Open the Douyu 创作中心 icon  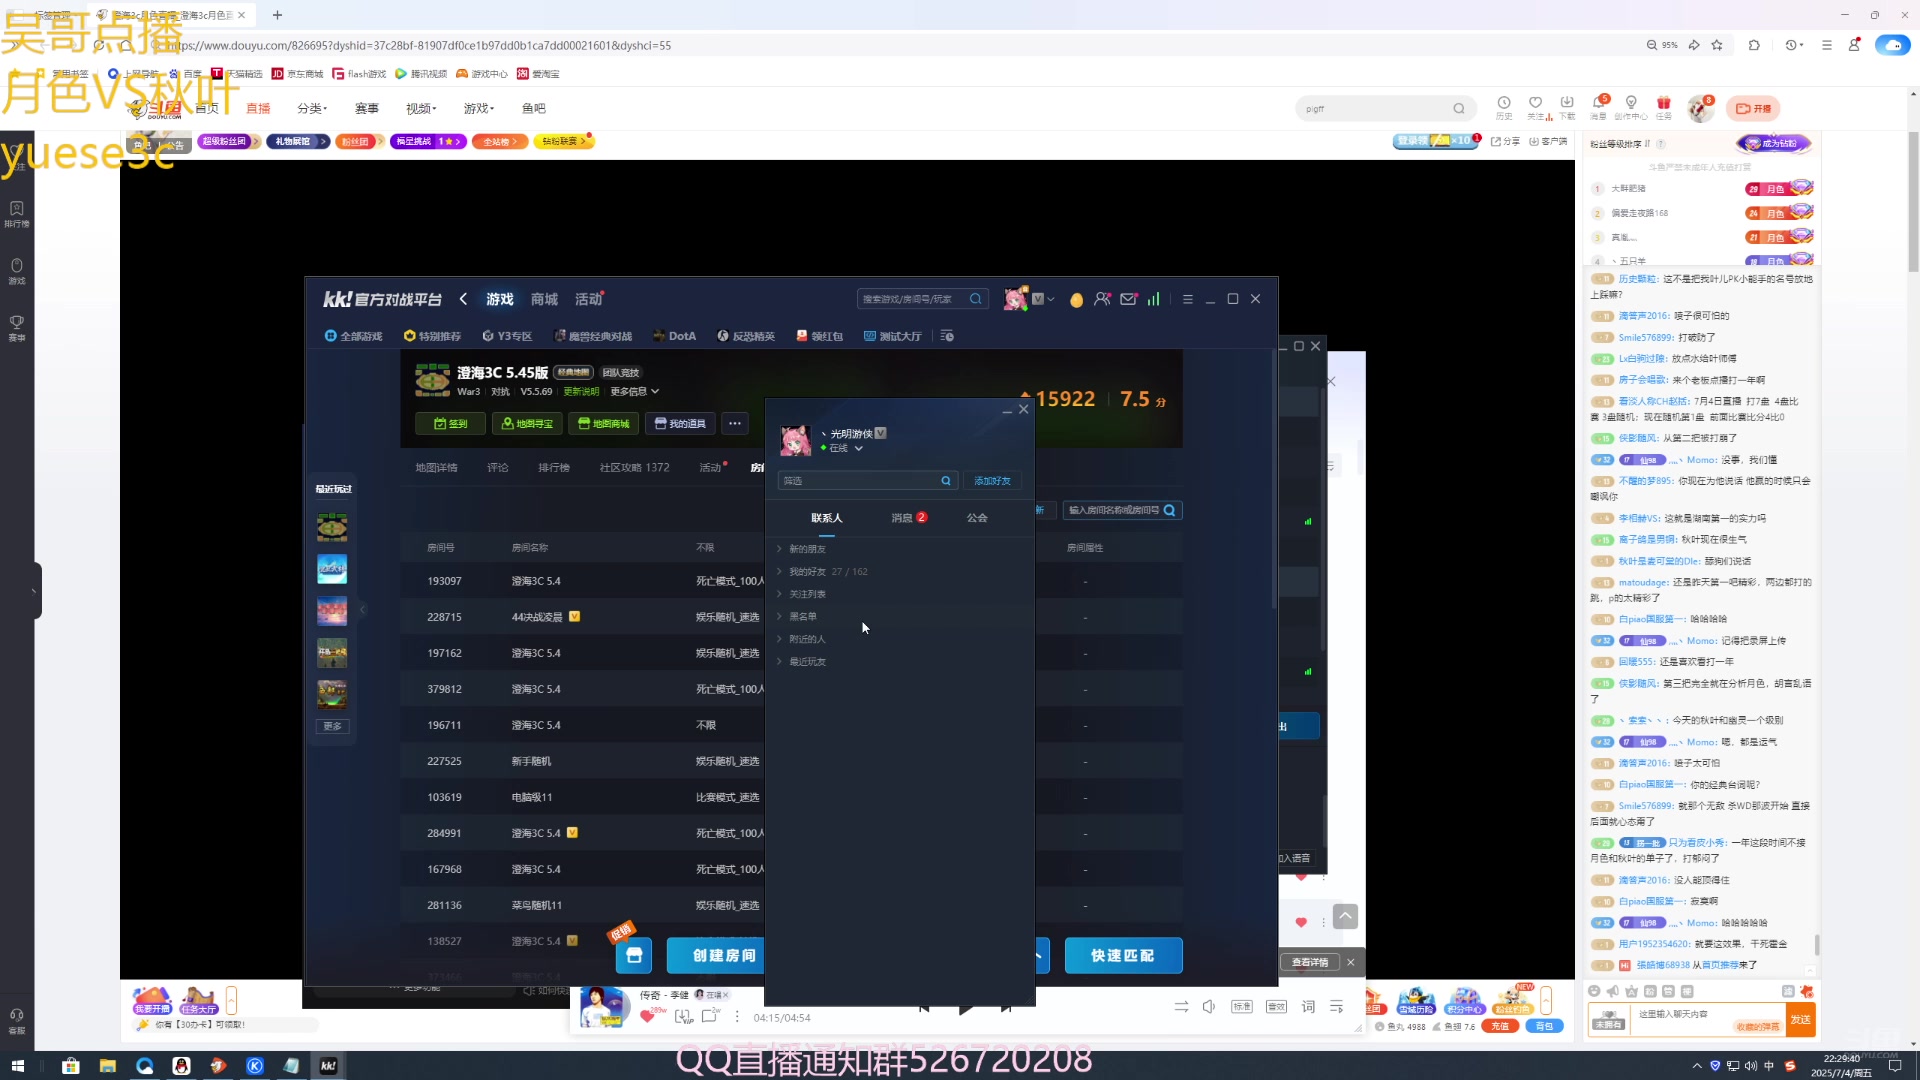1631,108
